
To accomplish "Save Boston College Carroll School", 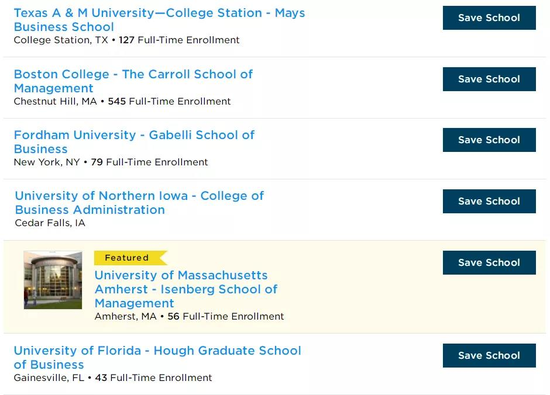I will [489, 79].
